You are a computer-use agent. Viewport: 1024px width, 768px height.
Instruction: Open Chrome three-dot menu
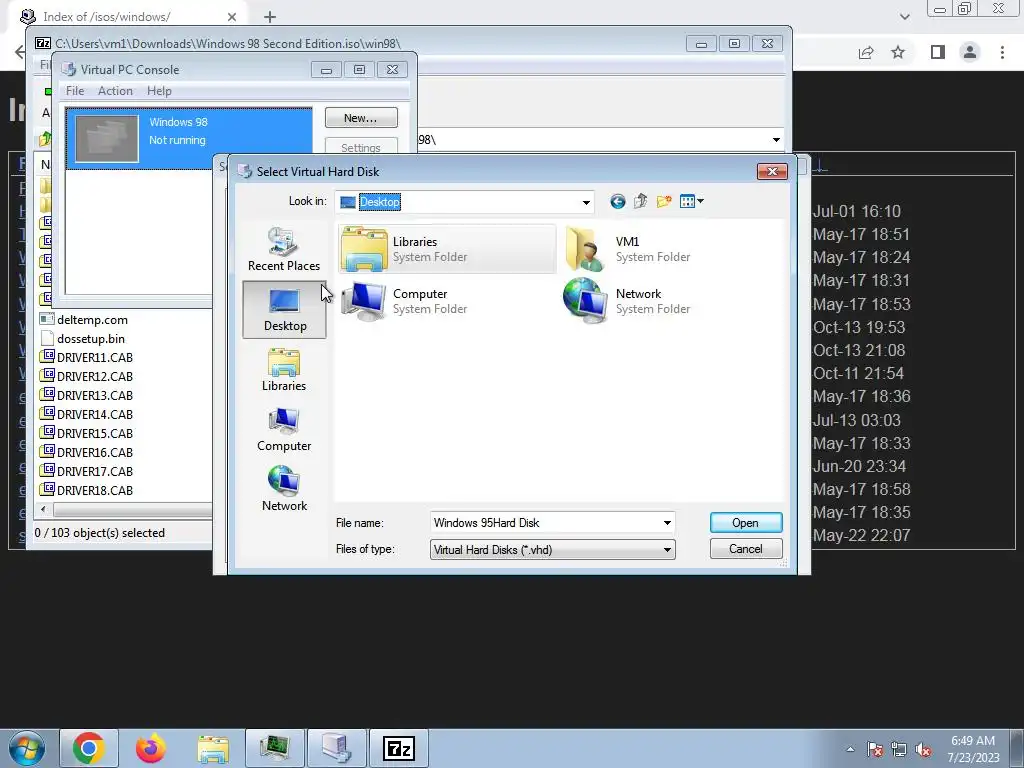pos(1002,52)
